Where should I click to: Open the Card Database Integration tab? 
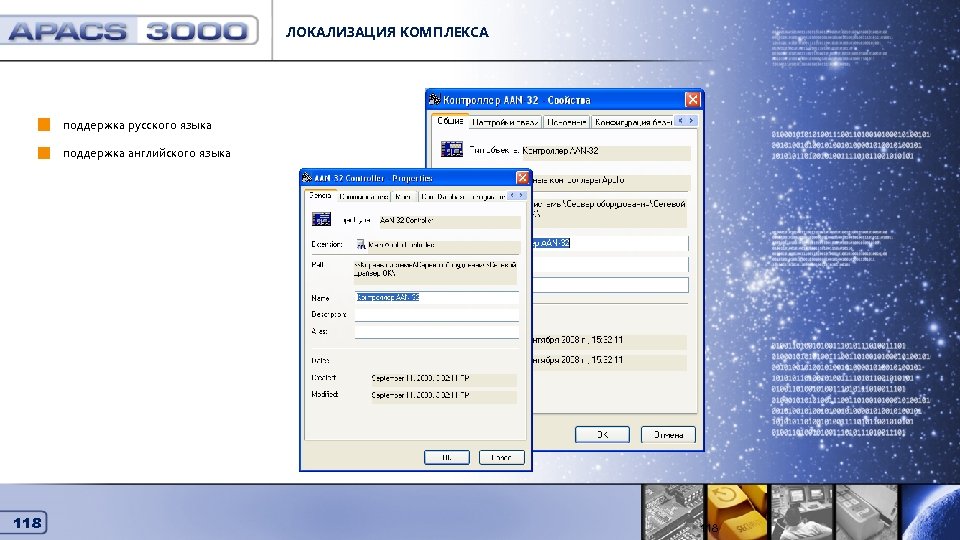click(462, 197)
